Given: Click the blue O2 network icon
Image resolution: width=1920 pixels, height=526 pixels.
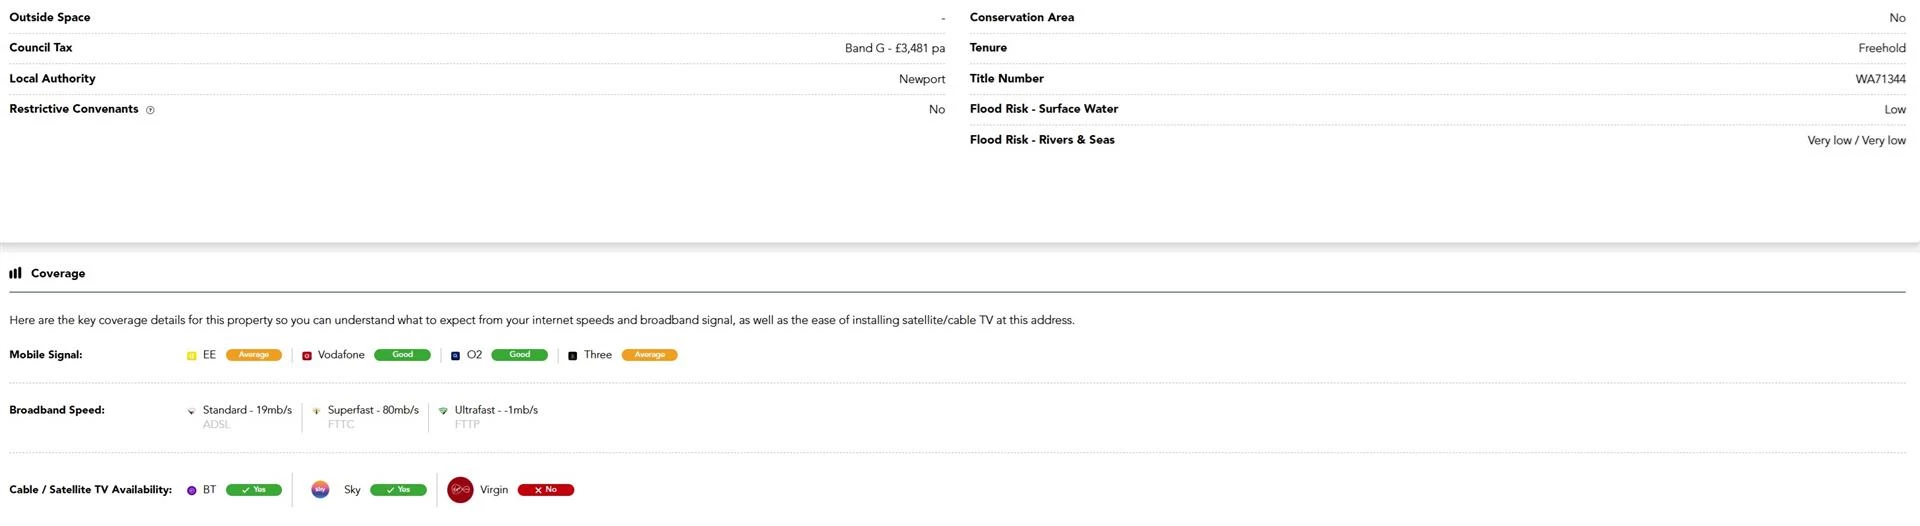Looking at the screenshot, I should [455, 356].
